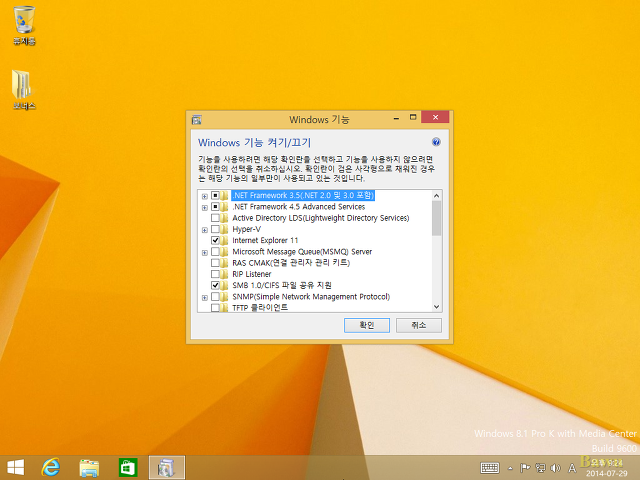The width and height of the screenshot is (640, 480).
Task: Uncheck SMB 1.0/CIFS file sharing support
Action: 215,285
